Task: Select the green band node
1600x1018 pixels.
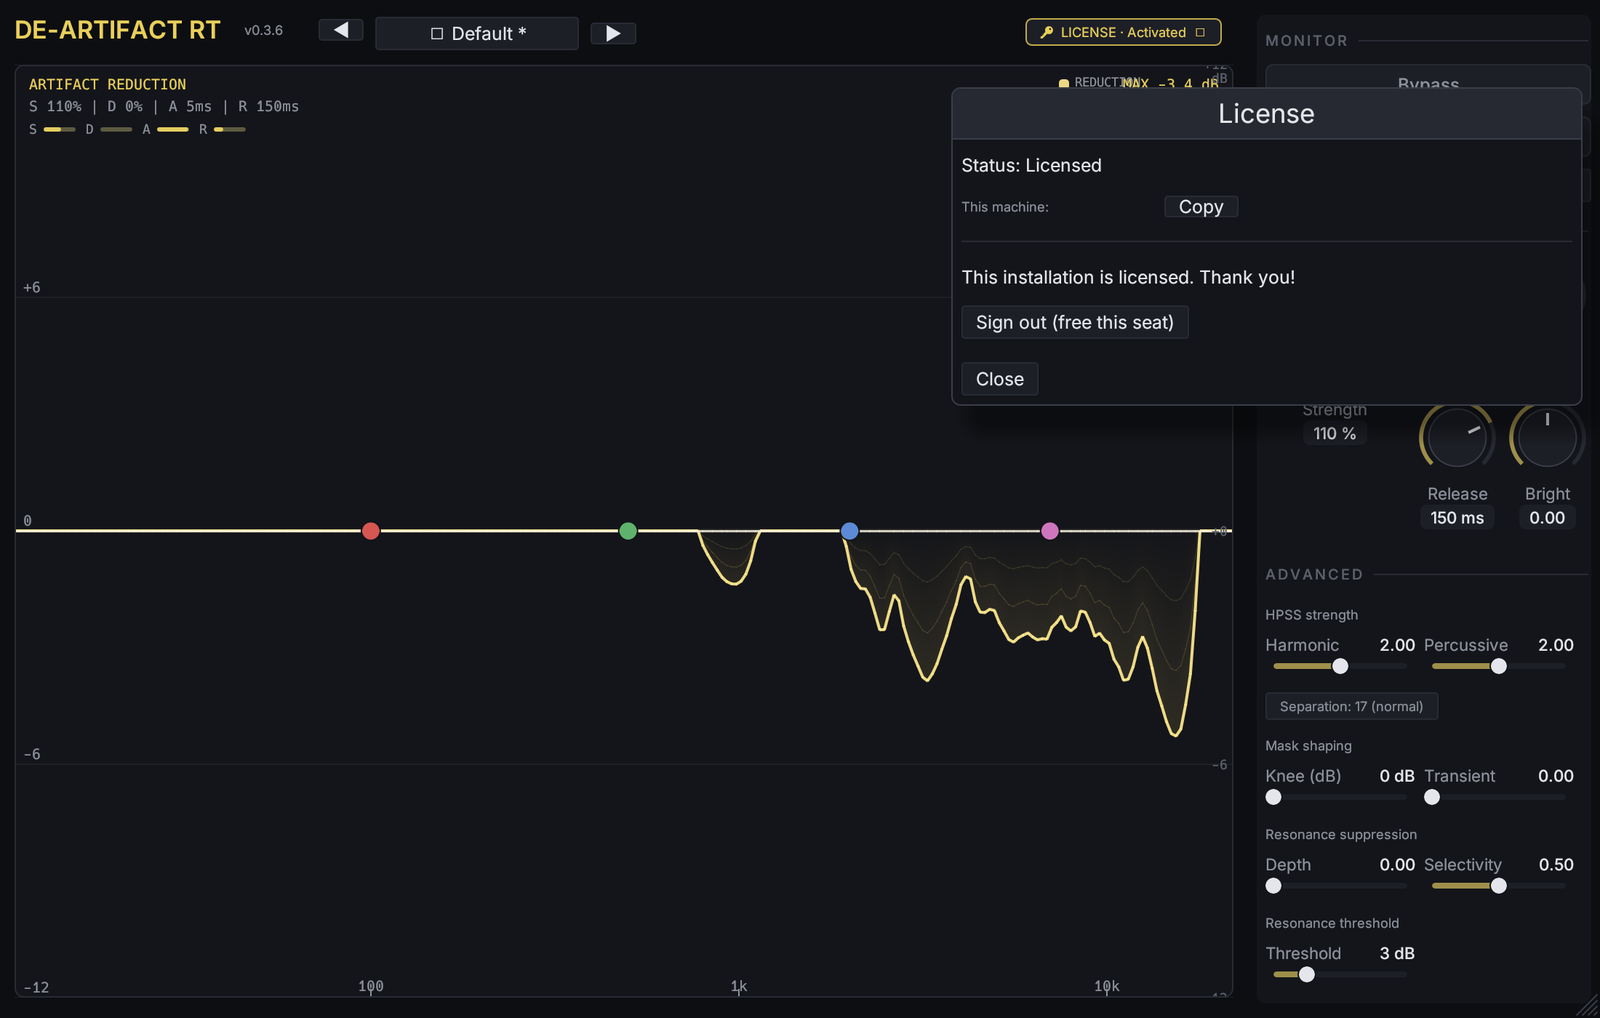Action: (x=628, y=531)
